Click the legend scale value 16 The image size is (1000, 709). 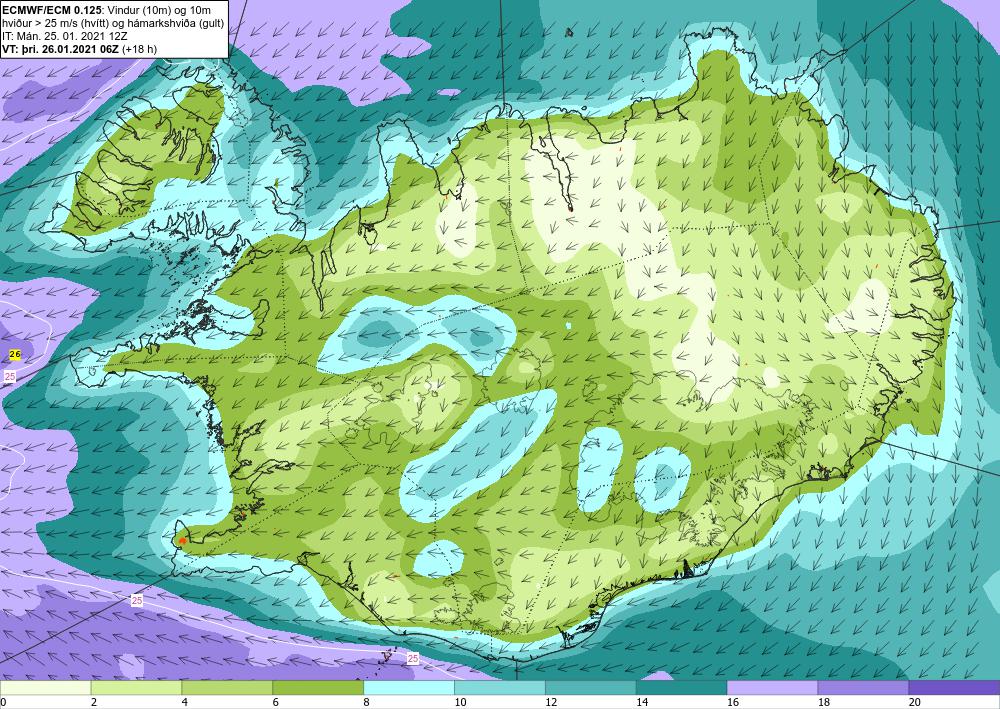click(x=733, y=703)
